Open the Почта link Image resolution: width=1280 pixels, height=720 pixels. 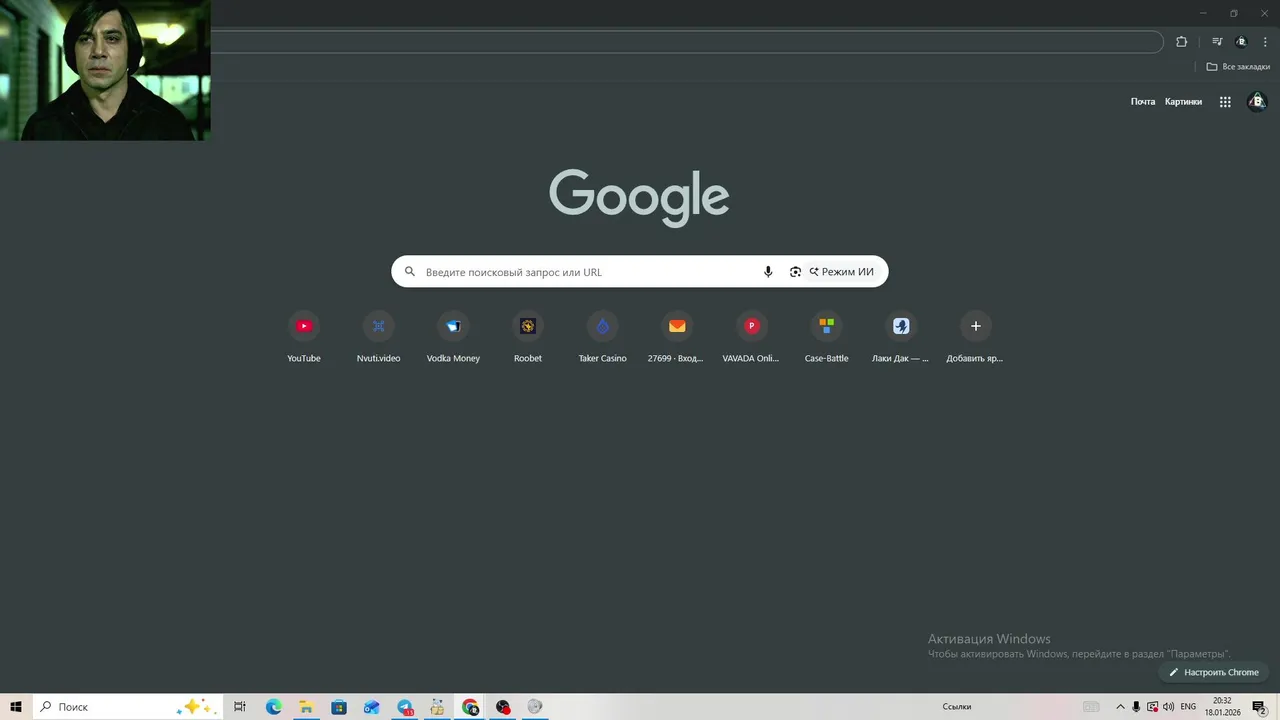point(1143,102)
